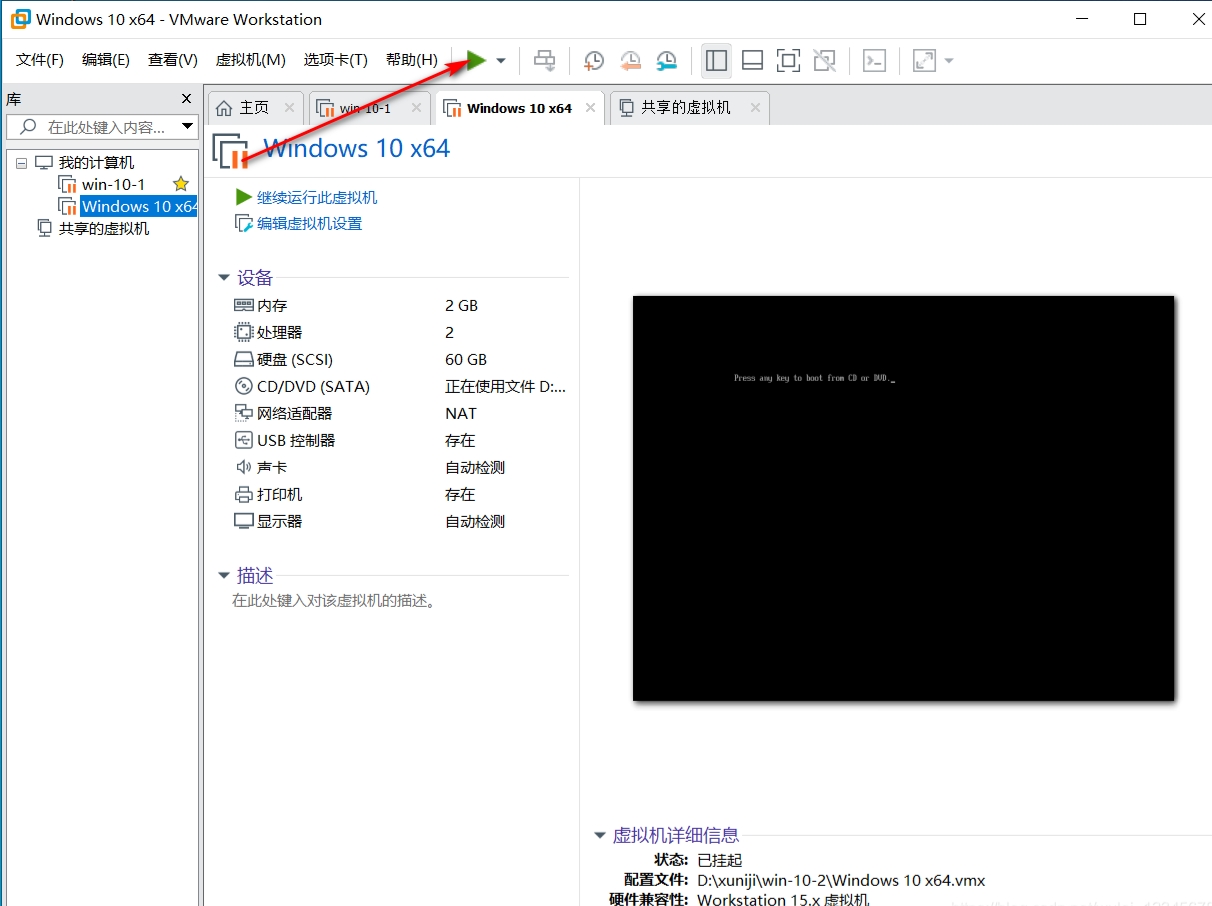This screenshot has width=1212, height=906.
Task: Select Windows 10 x64 in library tree
Action: click(x=139, y=206)
